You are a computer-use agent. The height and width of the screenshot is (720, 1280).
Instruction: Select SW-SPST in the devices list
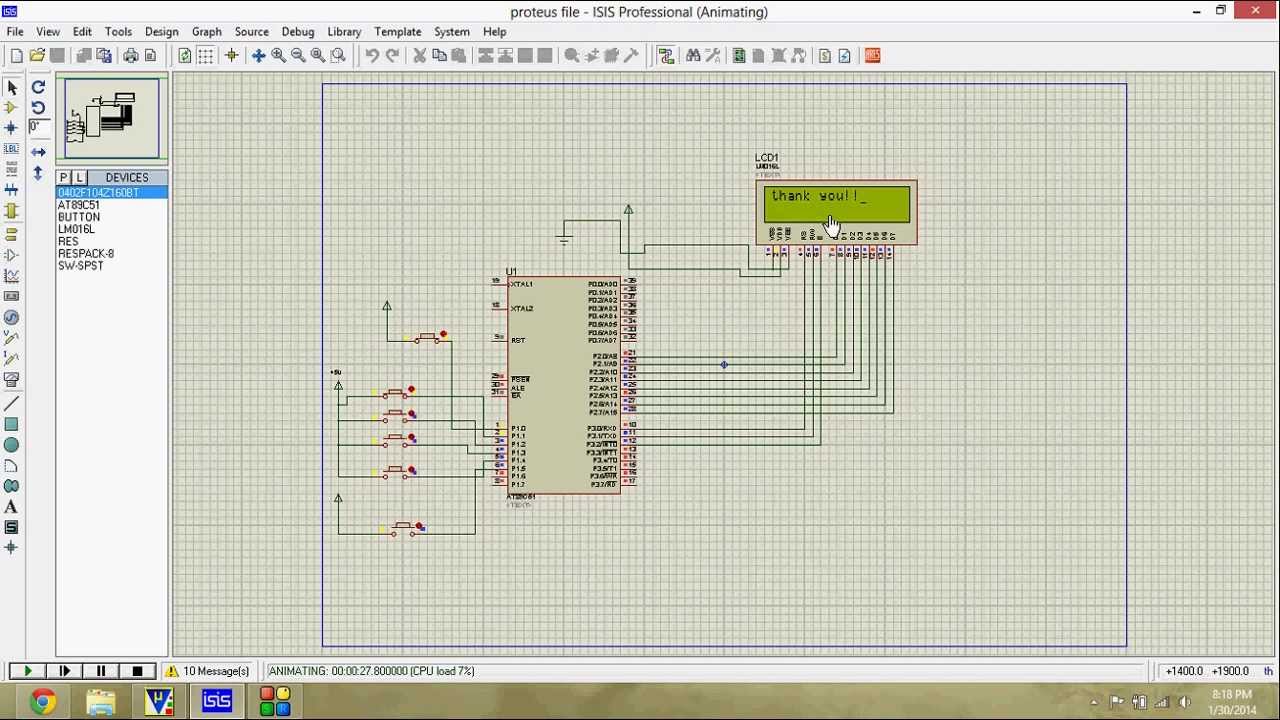(111, 266)
